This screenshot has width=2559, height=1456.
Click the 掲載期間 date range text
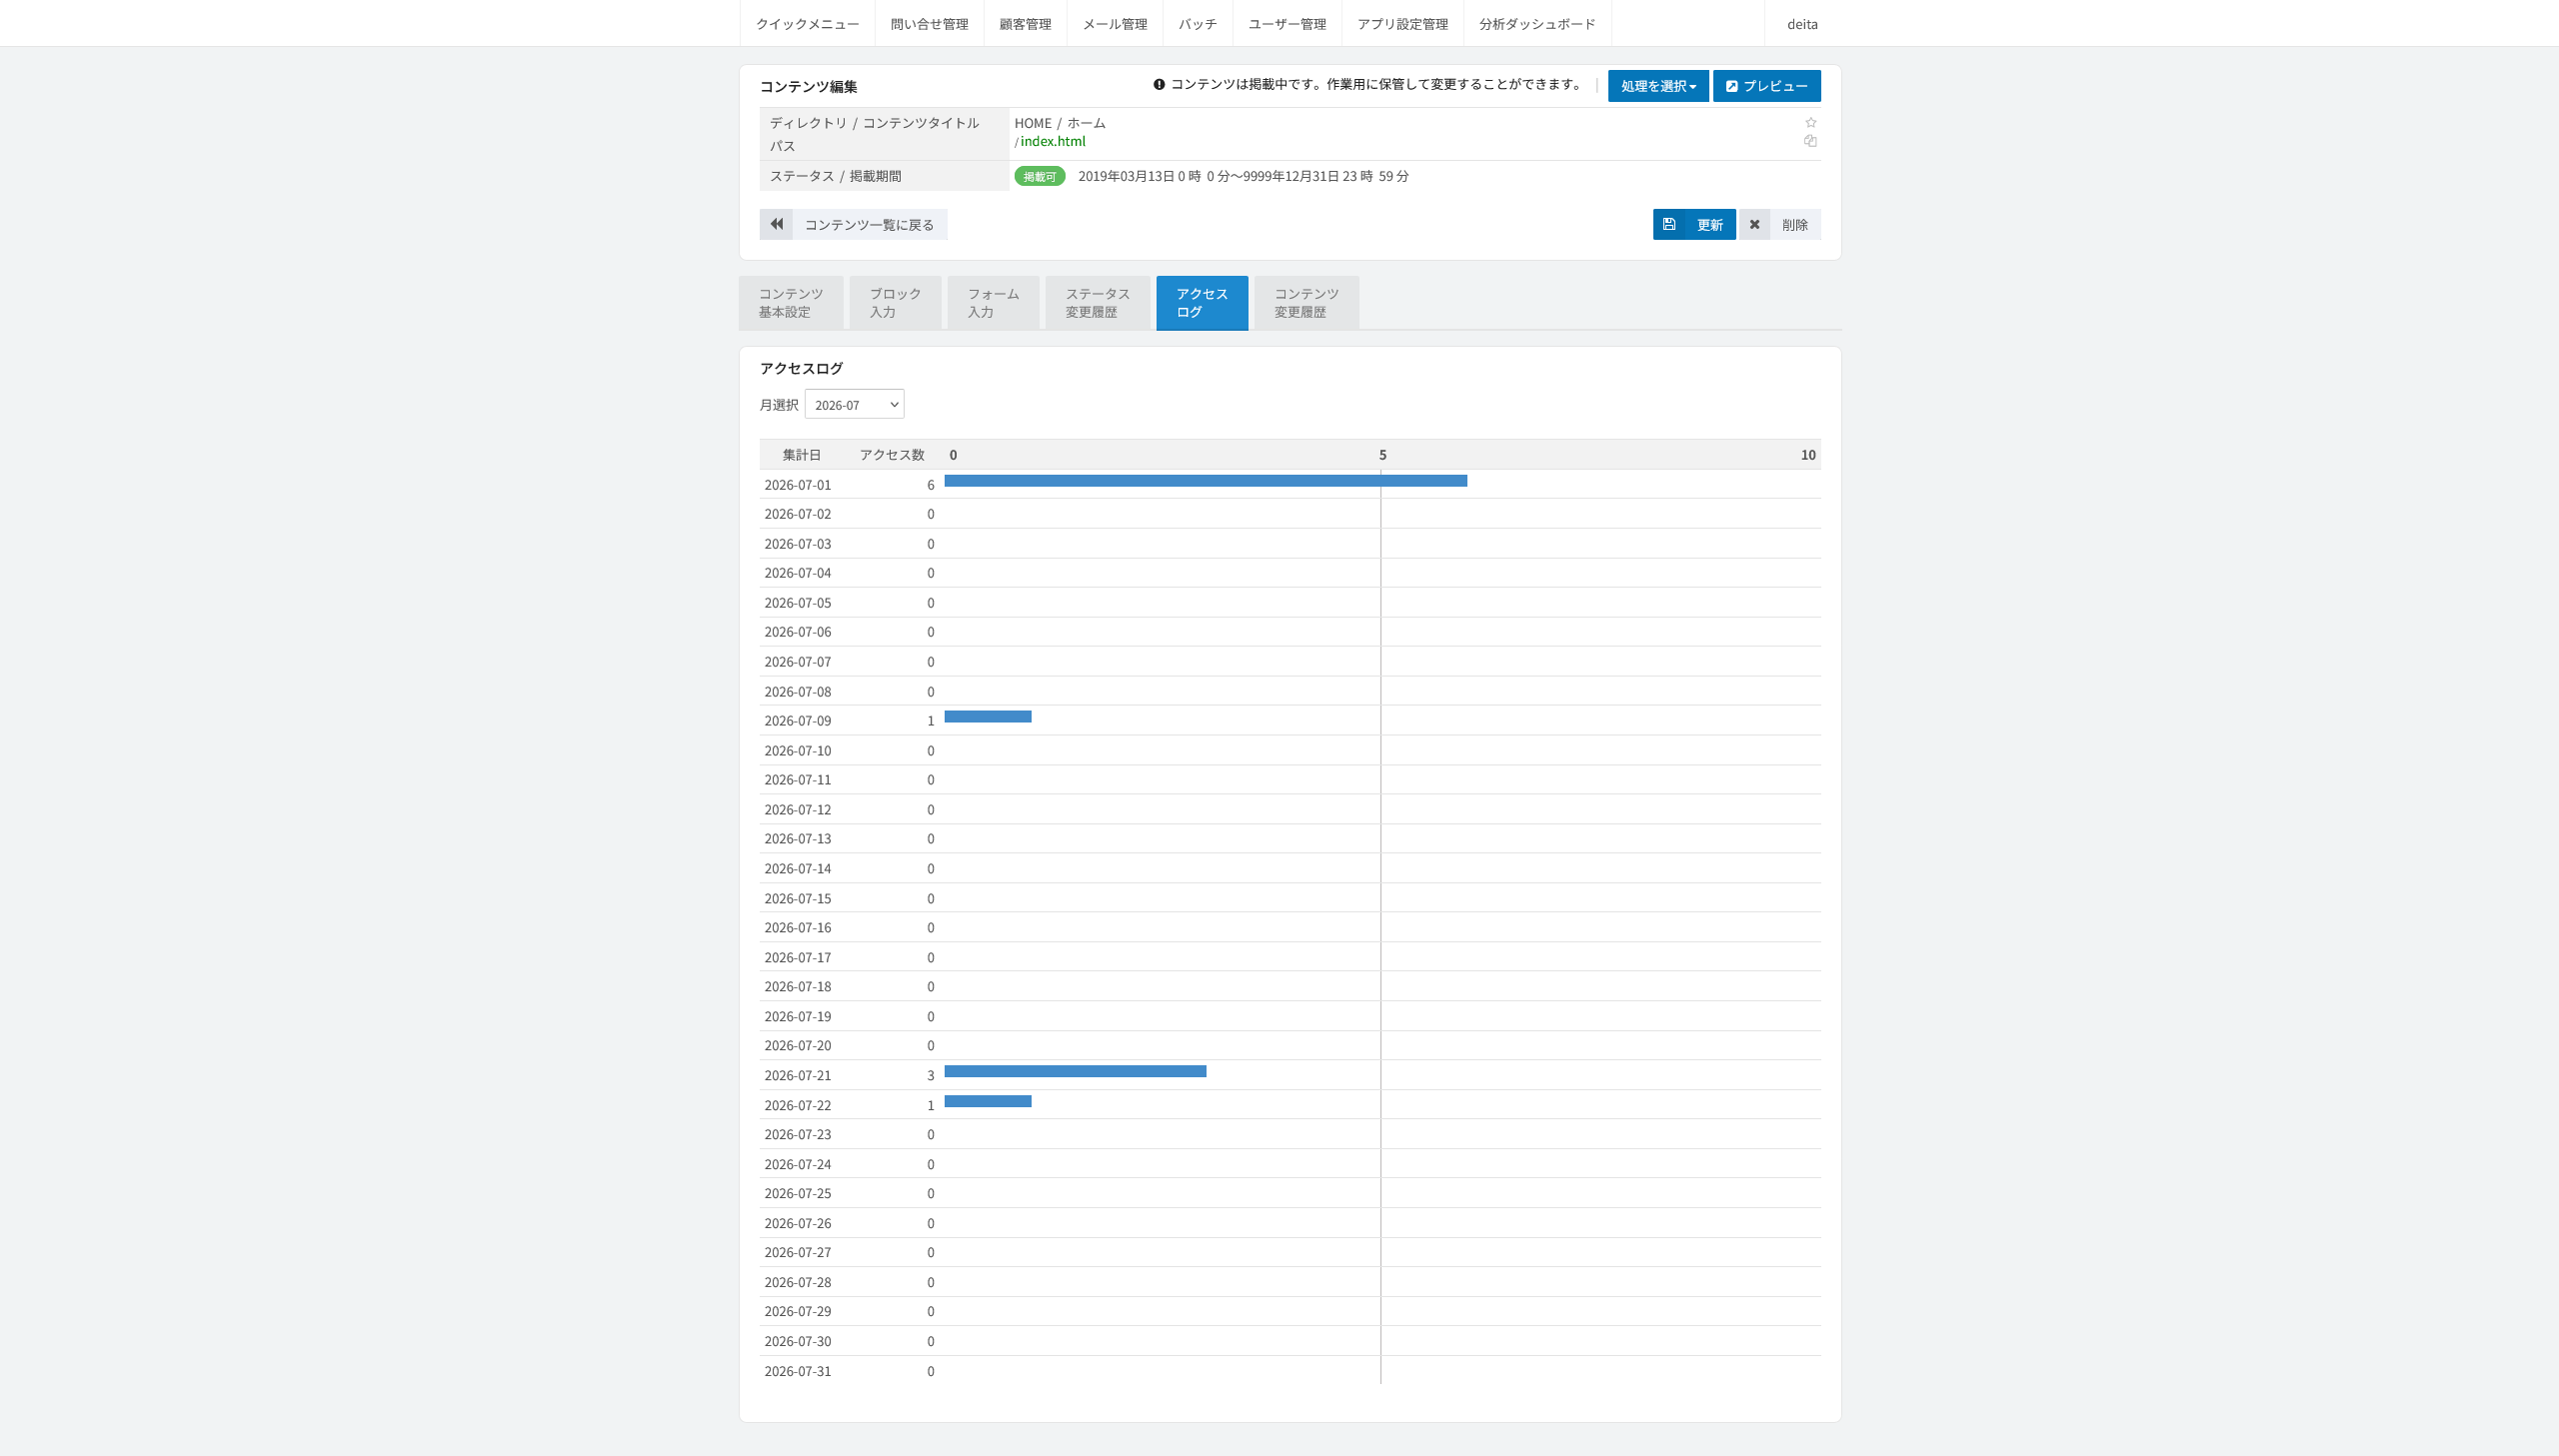coord(1243,176)
